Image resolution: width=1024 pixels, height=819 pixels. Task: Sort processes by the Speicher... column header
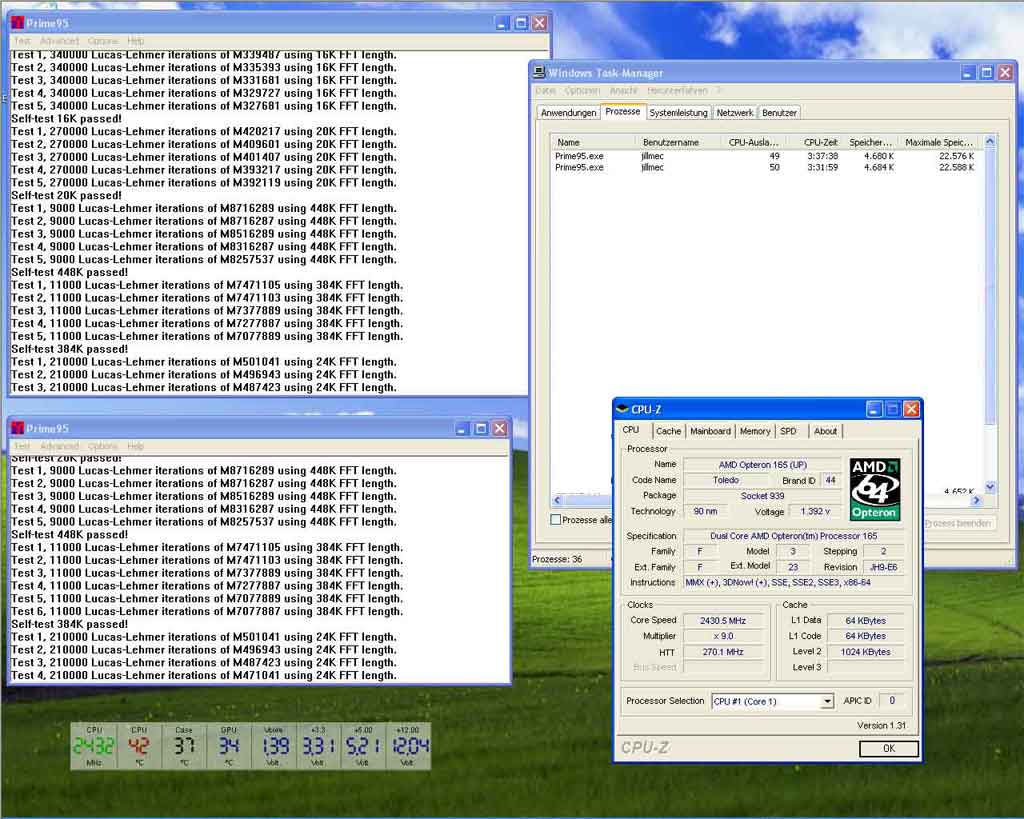click(x=871, y=142)
